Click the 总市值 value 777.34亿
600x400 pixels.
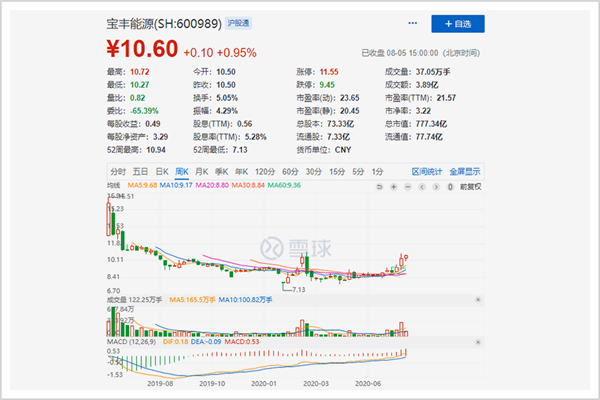pyautogui.click(x=432, y=124)
